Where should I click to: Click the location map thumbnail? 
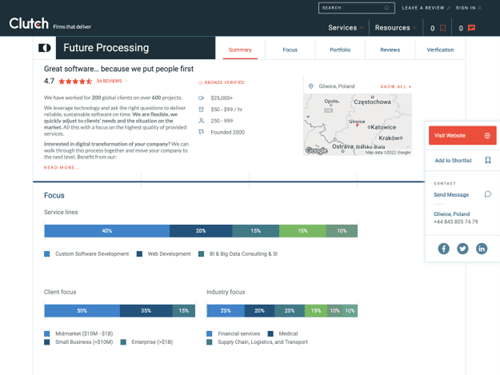pyautogui.click(x=357, y=125)
